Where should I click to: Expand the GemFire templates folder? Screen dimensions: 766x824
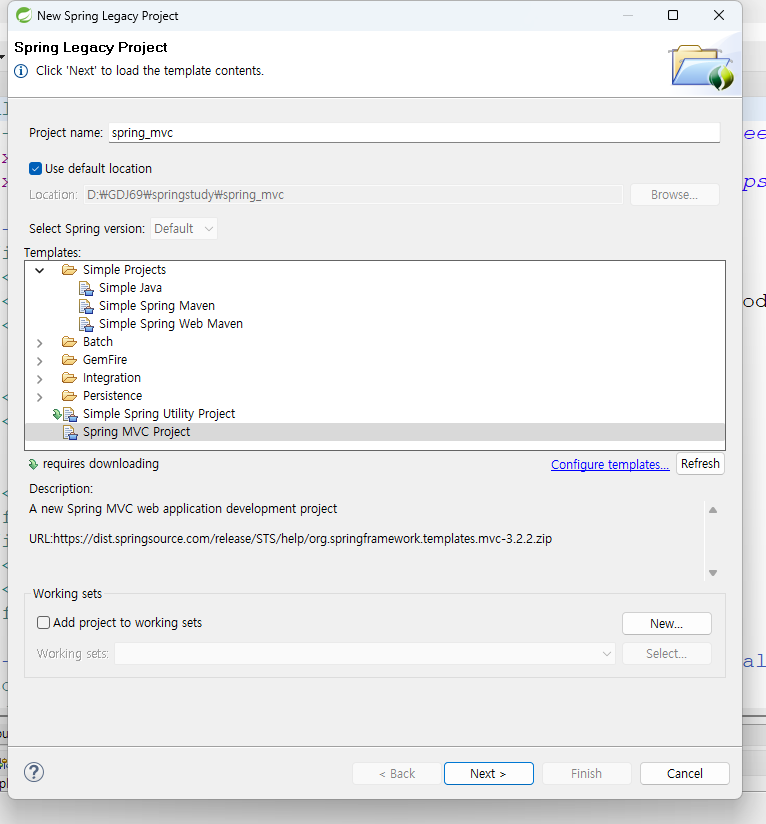39,361
